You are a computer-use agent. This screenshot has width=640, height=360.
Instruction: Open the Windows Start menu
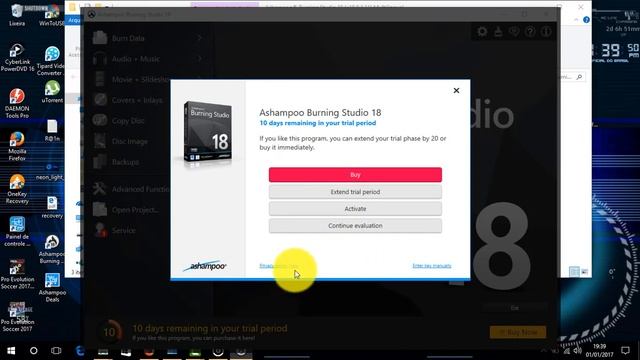11,351
